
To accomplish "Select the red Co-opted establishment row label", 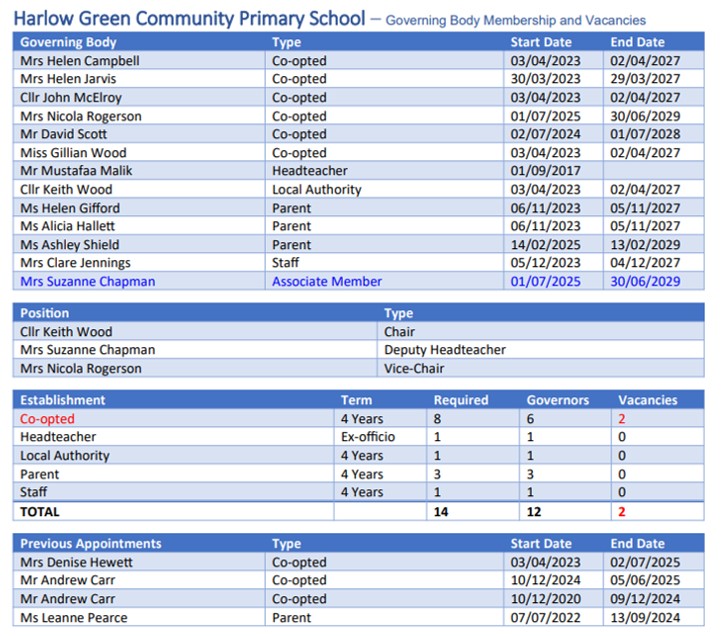I will tap(47, 419).
